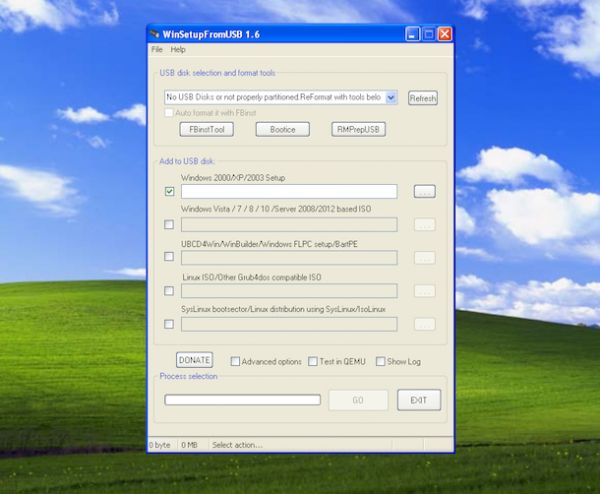Open the Help menu
This screenshot has height=494, width=600.
(x=178, y=49)
